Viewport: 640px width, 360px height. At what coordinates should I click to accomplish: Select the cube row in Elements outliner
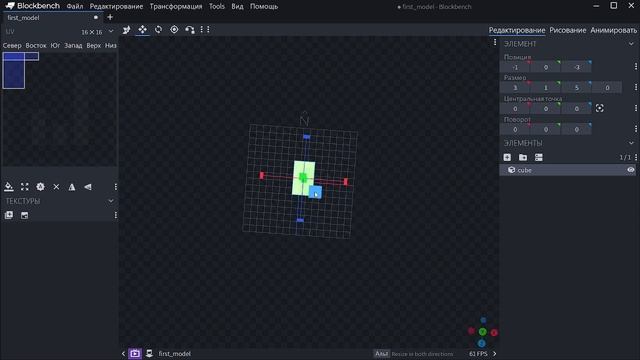point(567,170)
